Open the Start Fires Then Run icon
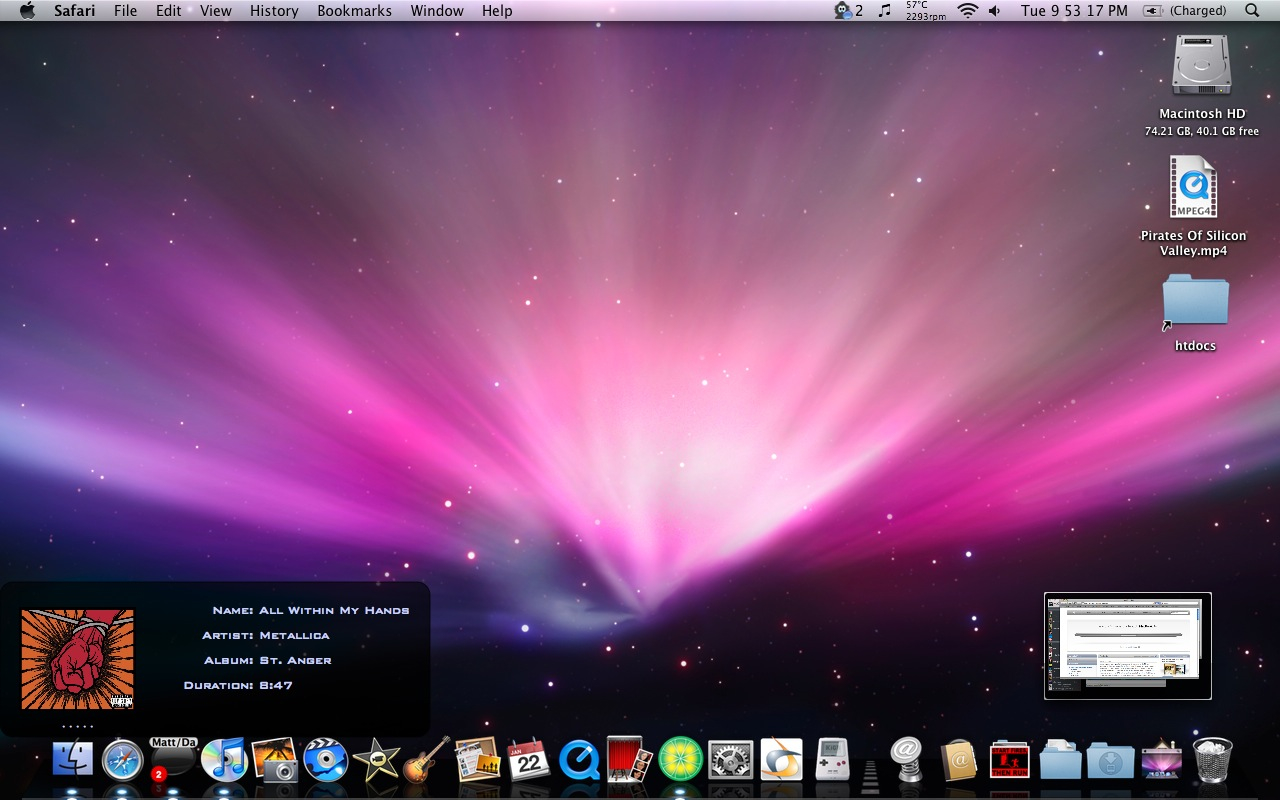 (x=1009, y=760)
